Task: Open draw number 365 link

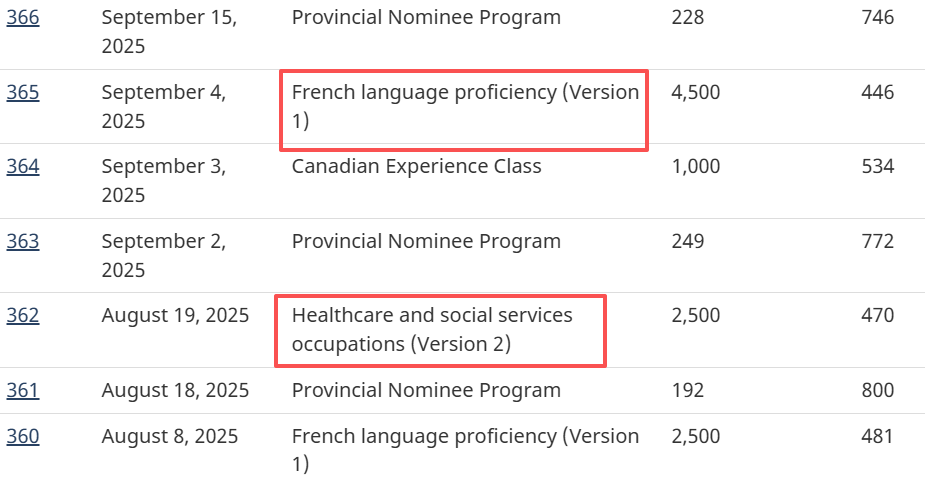Action: coord(23,93)
